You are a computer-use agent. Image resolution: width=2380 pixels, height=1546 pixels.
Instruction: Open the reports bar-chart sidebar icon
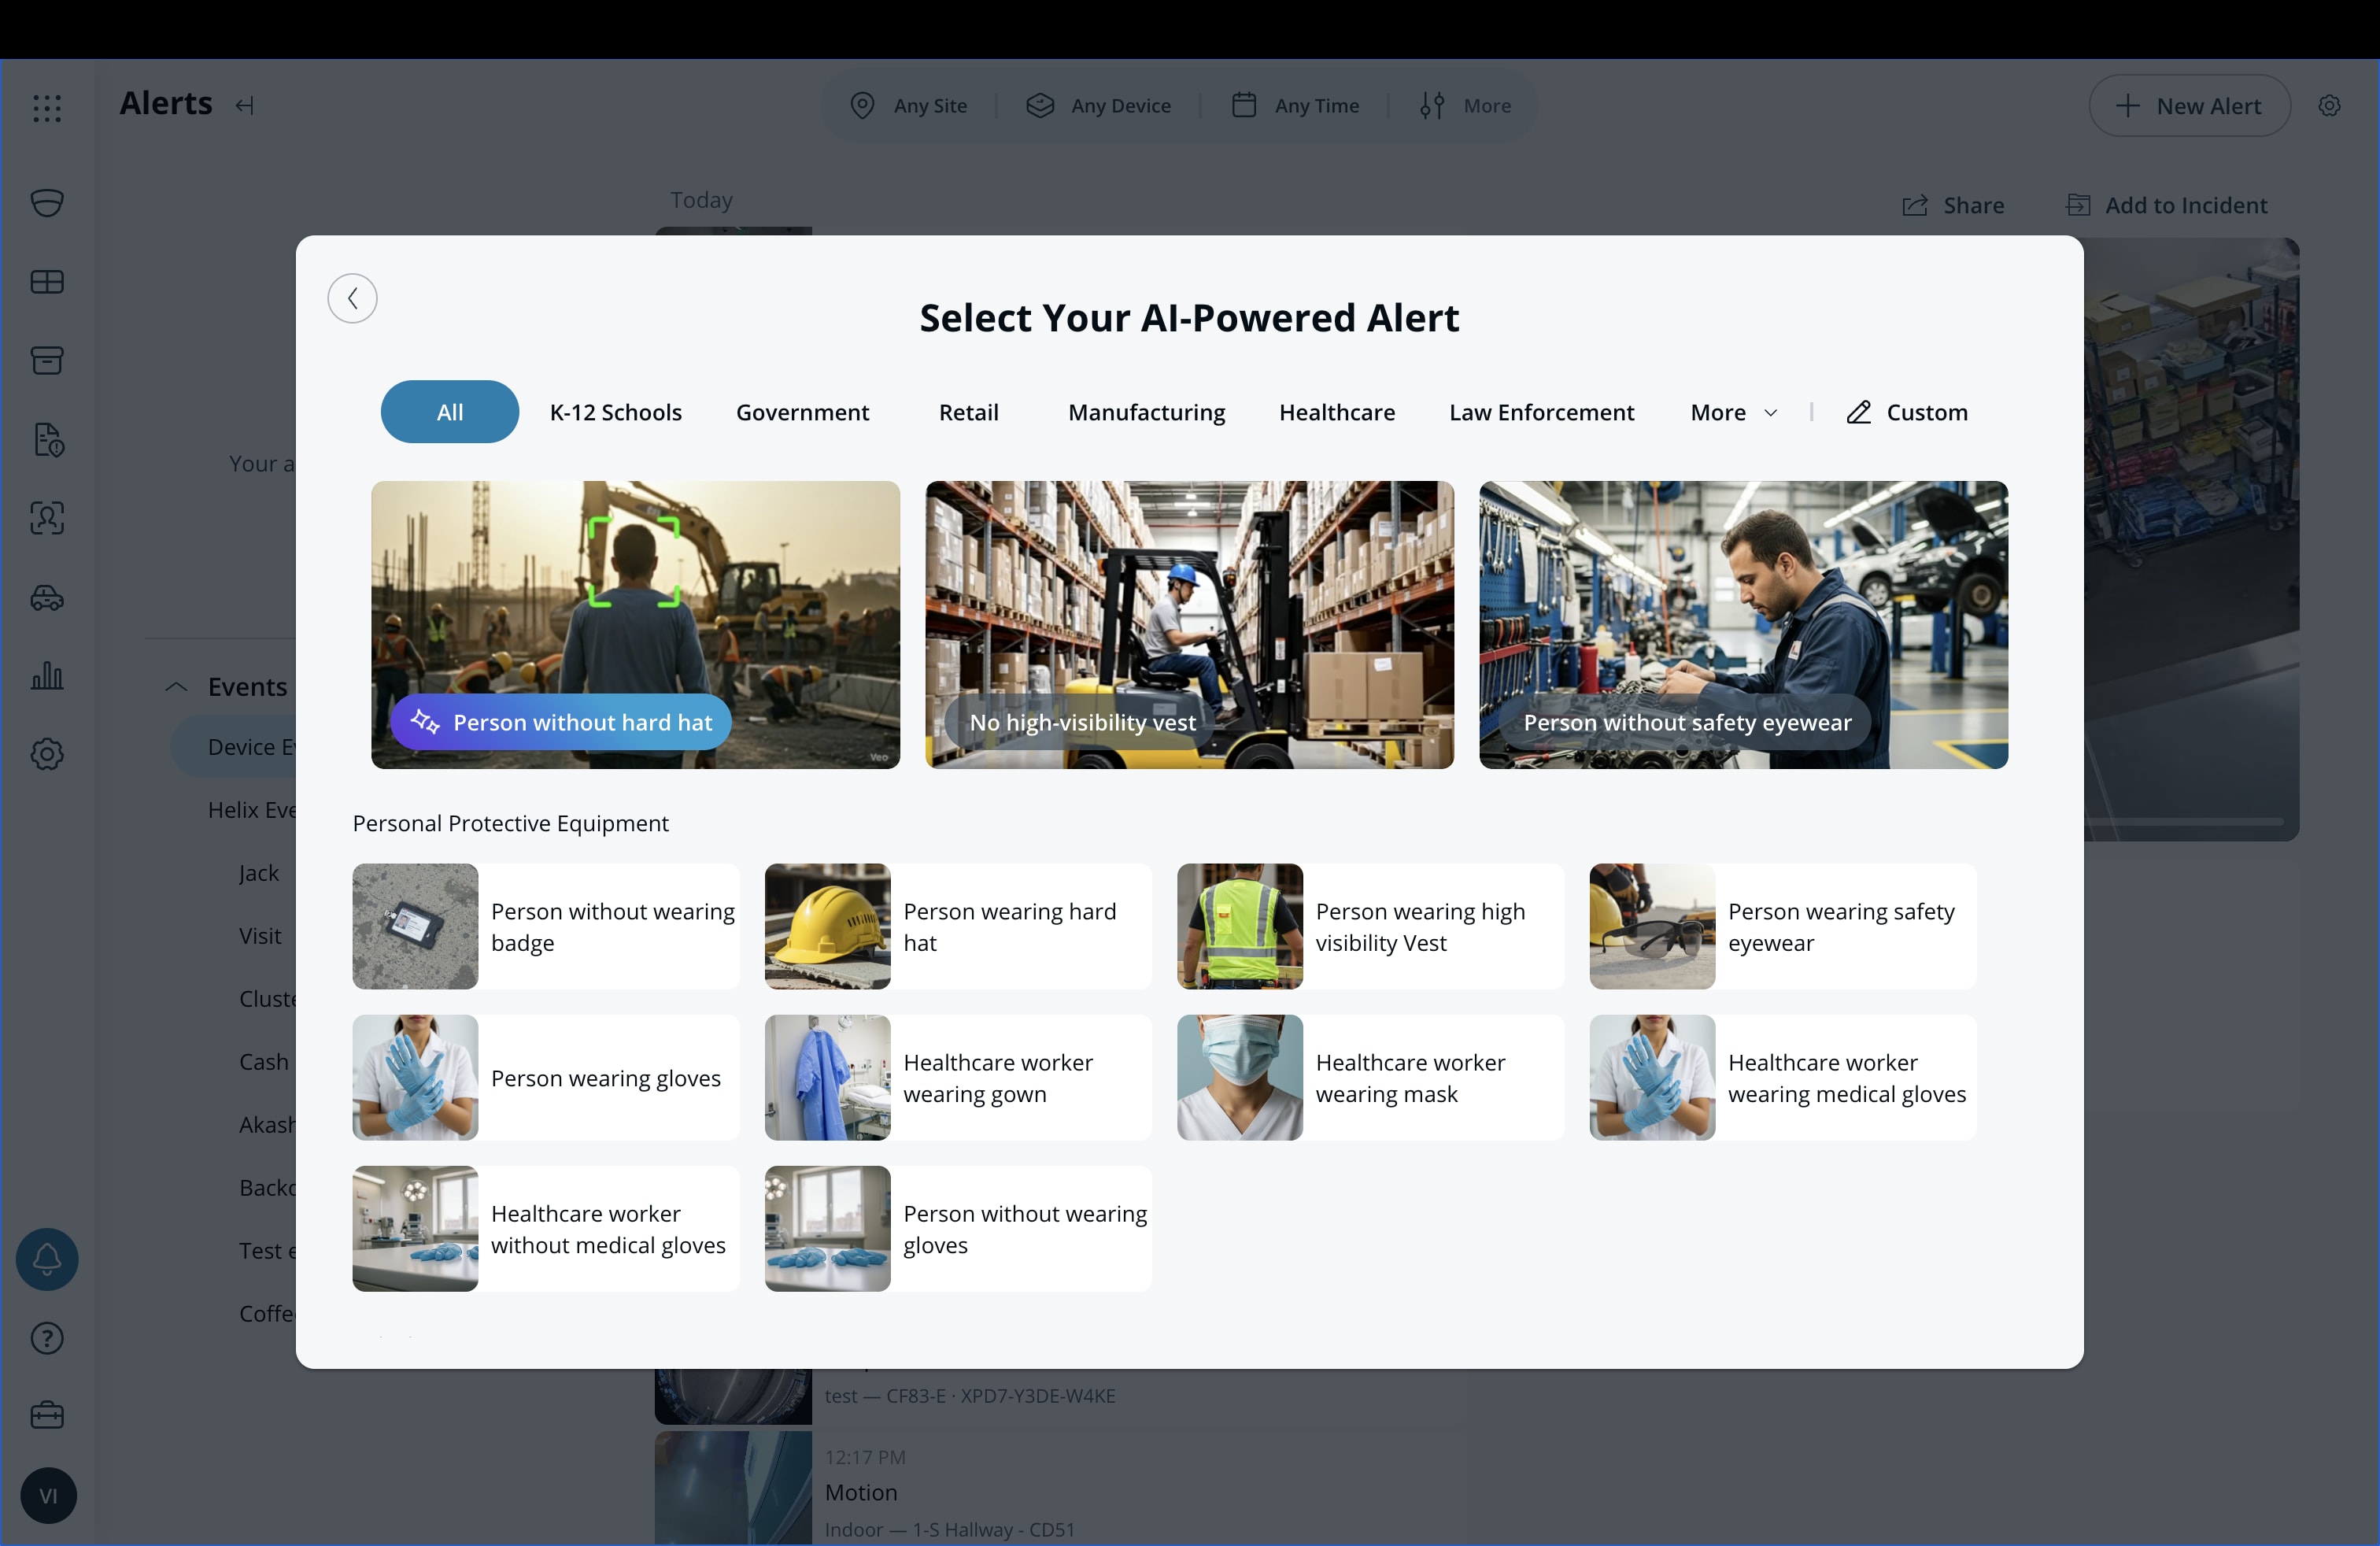click(47, 676)
